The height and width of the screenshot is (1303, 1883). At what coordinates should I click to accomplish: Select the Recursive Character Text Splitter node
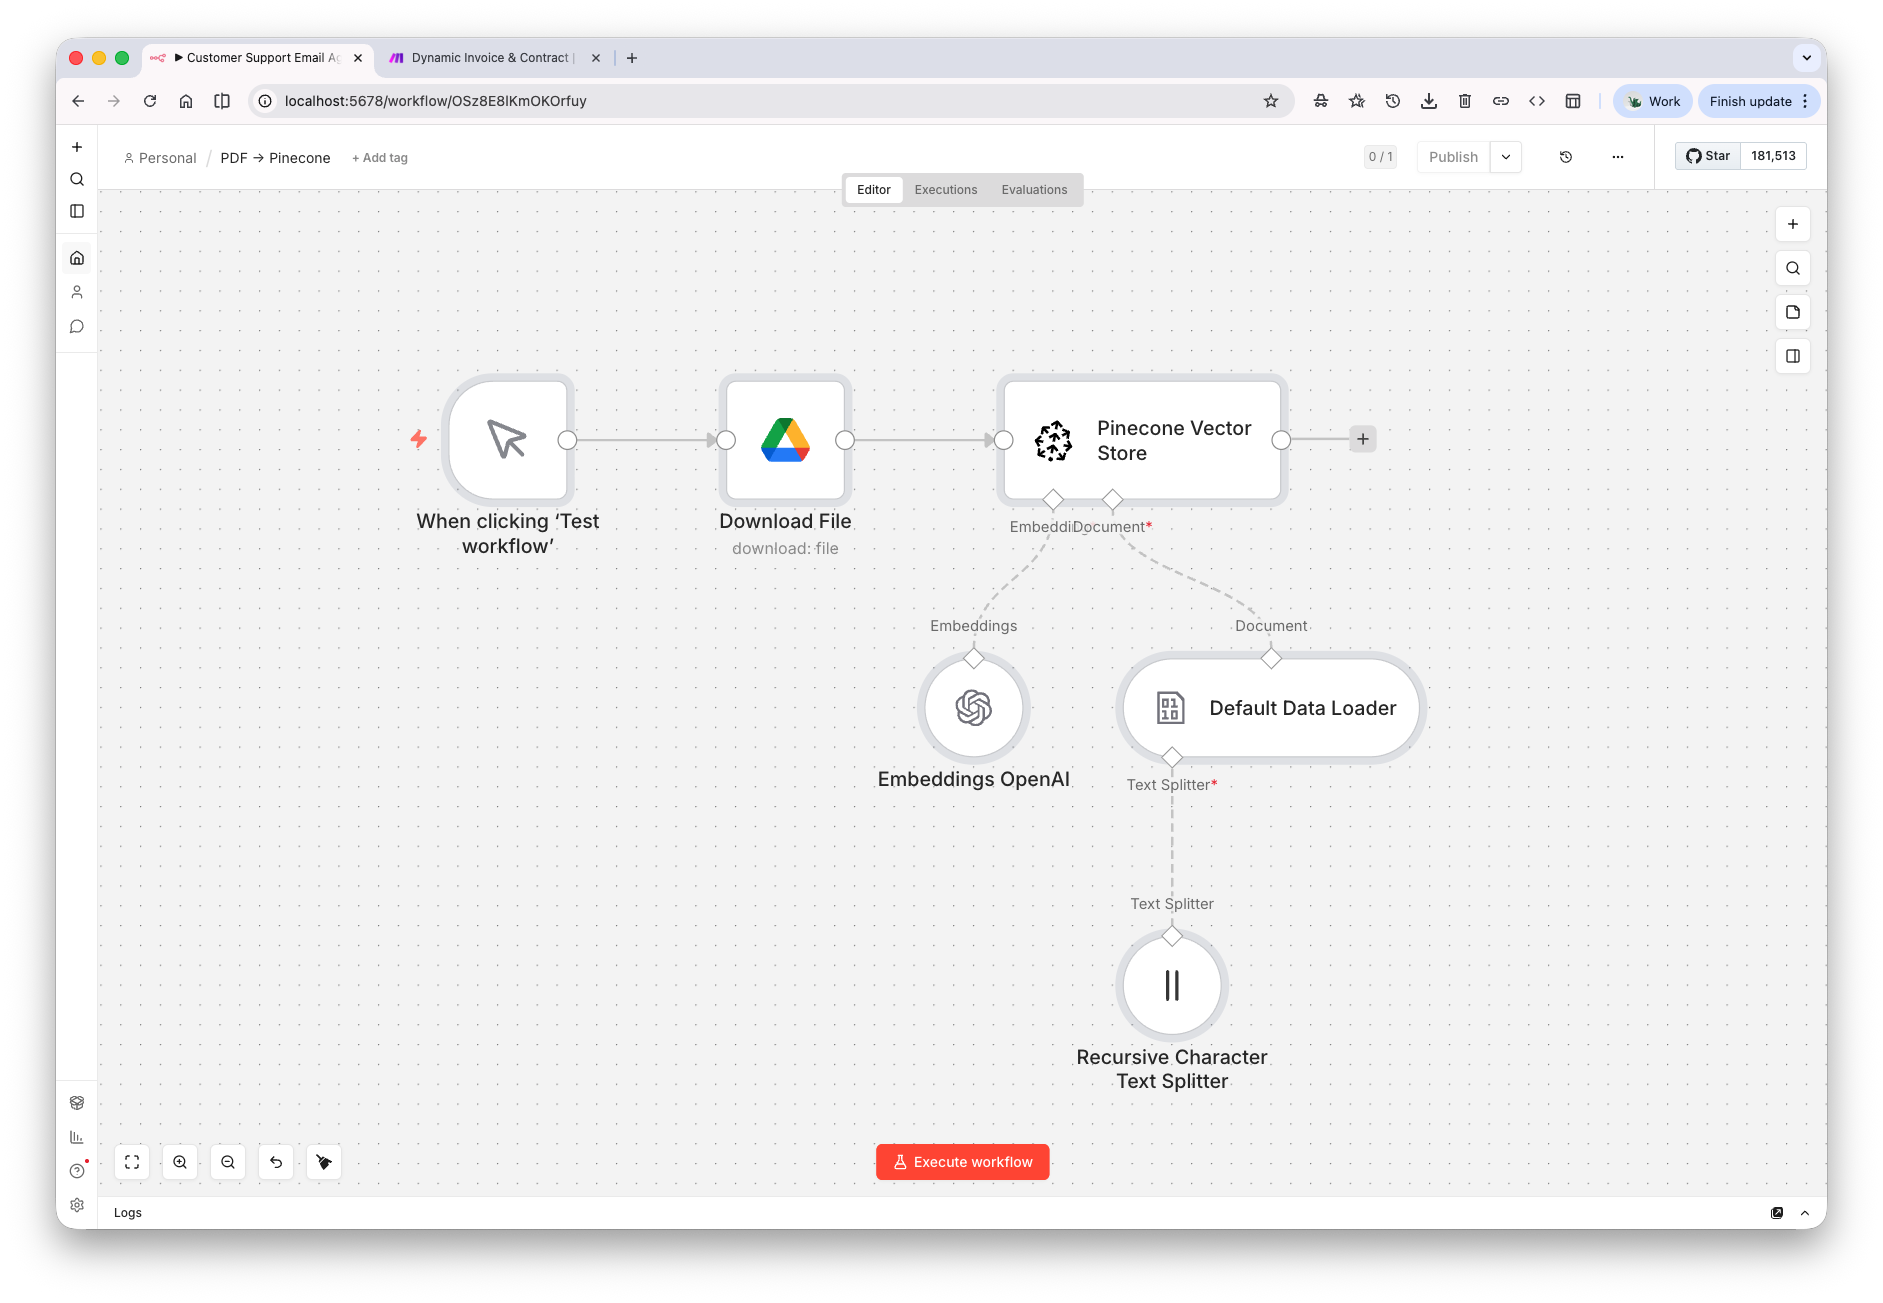coord(1171,985)
